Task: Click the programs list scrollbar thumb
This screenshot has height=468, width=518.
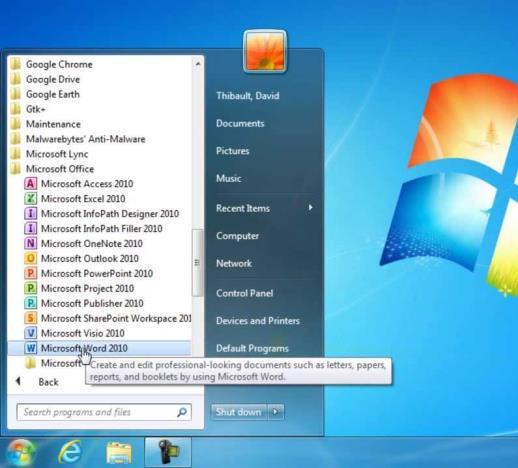Action: click(x=198, y=263)
